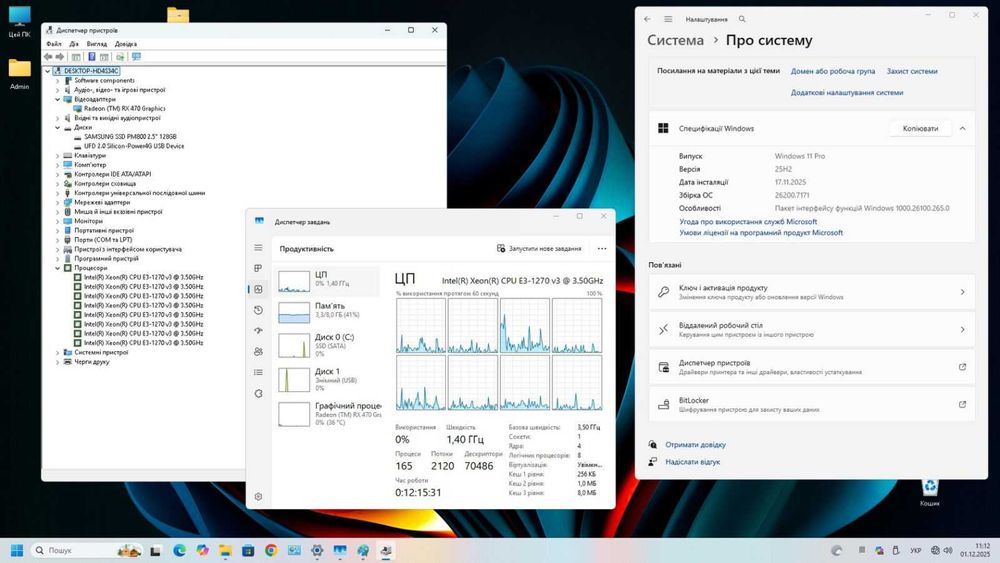Open 'Віддалений робочий стіл' settings row
The image size is (1000, 563).
811,330
